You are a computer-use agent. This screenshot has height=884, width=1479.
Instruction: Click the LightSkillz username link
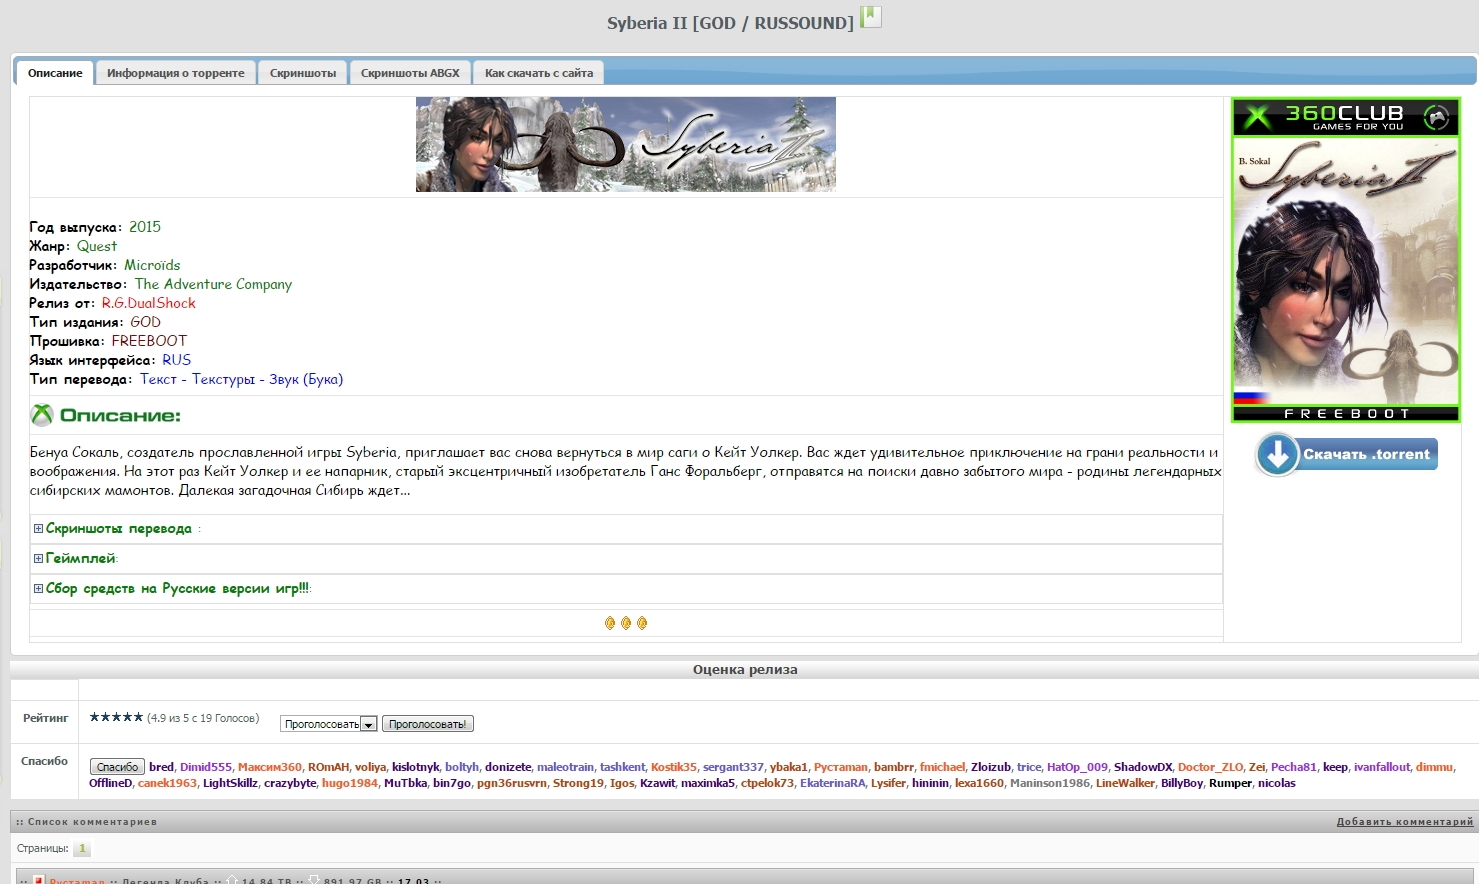[230, 783]
